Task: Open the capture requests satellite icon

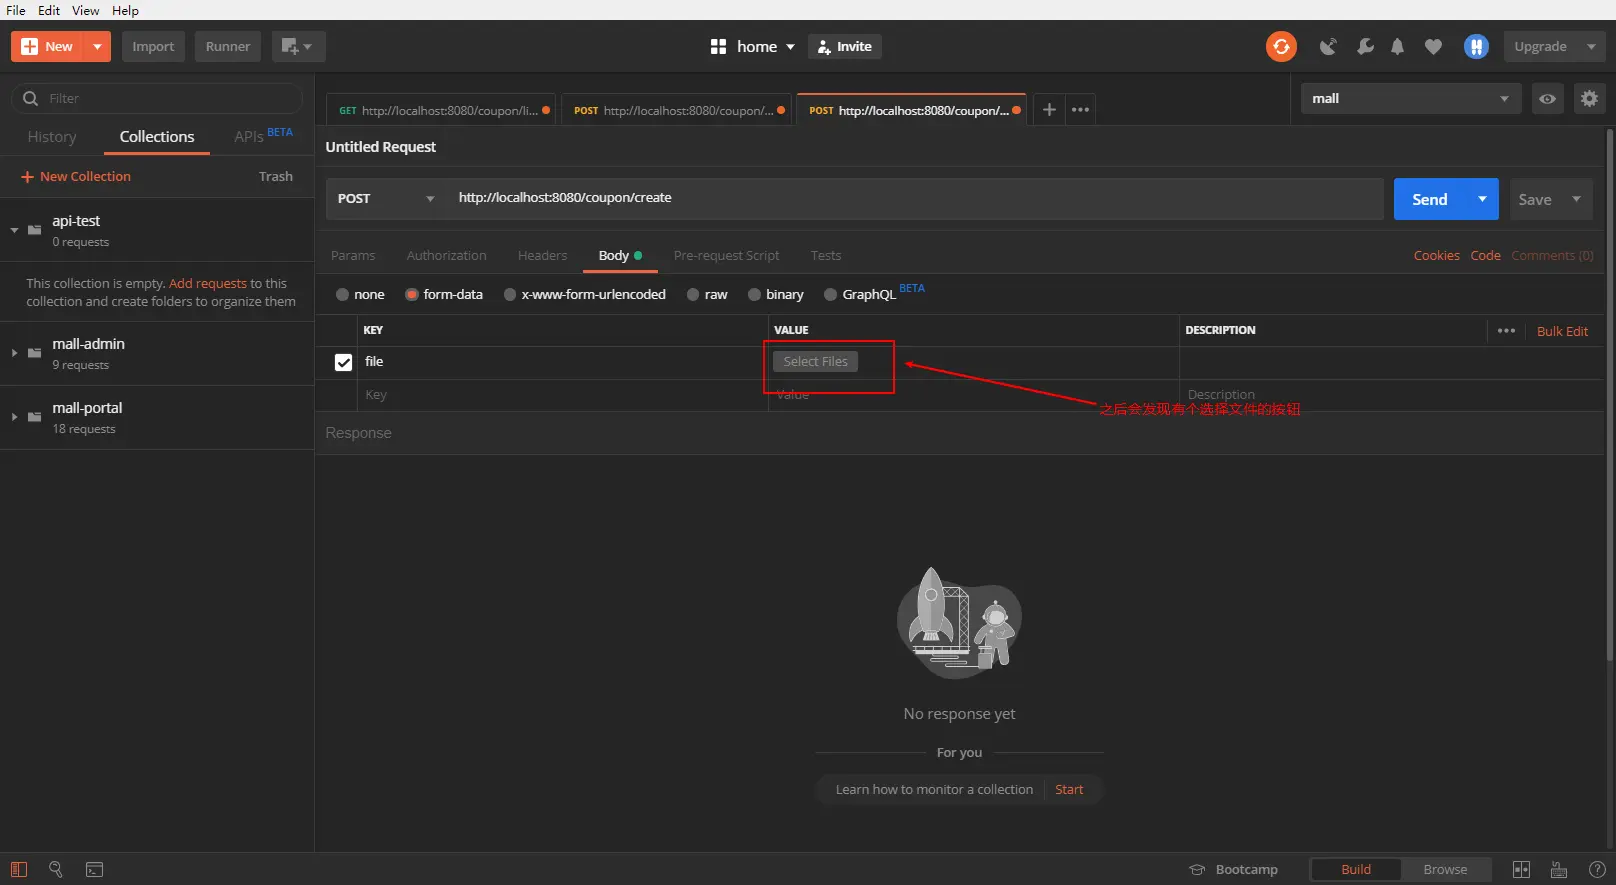Action: tap(1328, 46)
